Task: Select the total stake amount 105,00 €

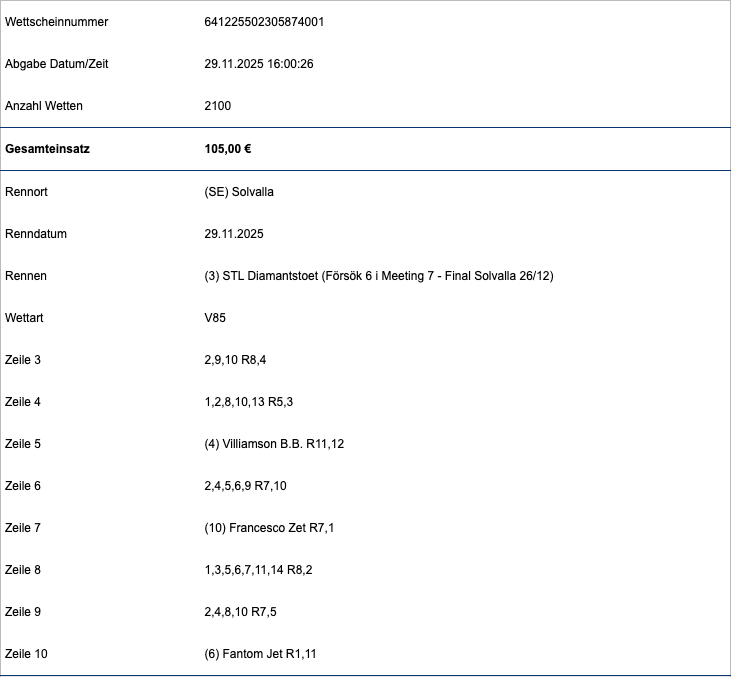Action: (227, 149)
